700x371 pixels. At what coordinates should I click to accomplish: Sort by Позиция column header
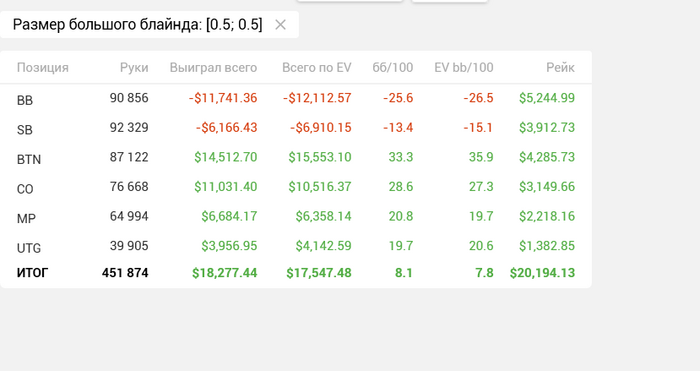click(x=43, y=67)
